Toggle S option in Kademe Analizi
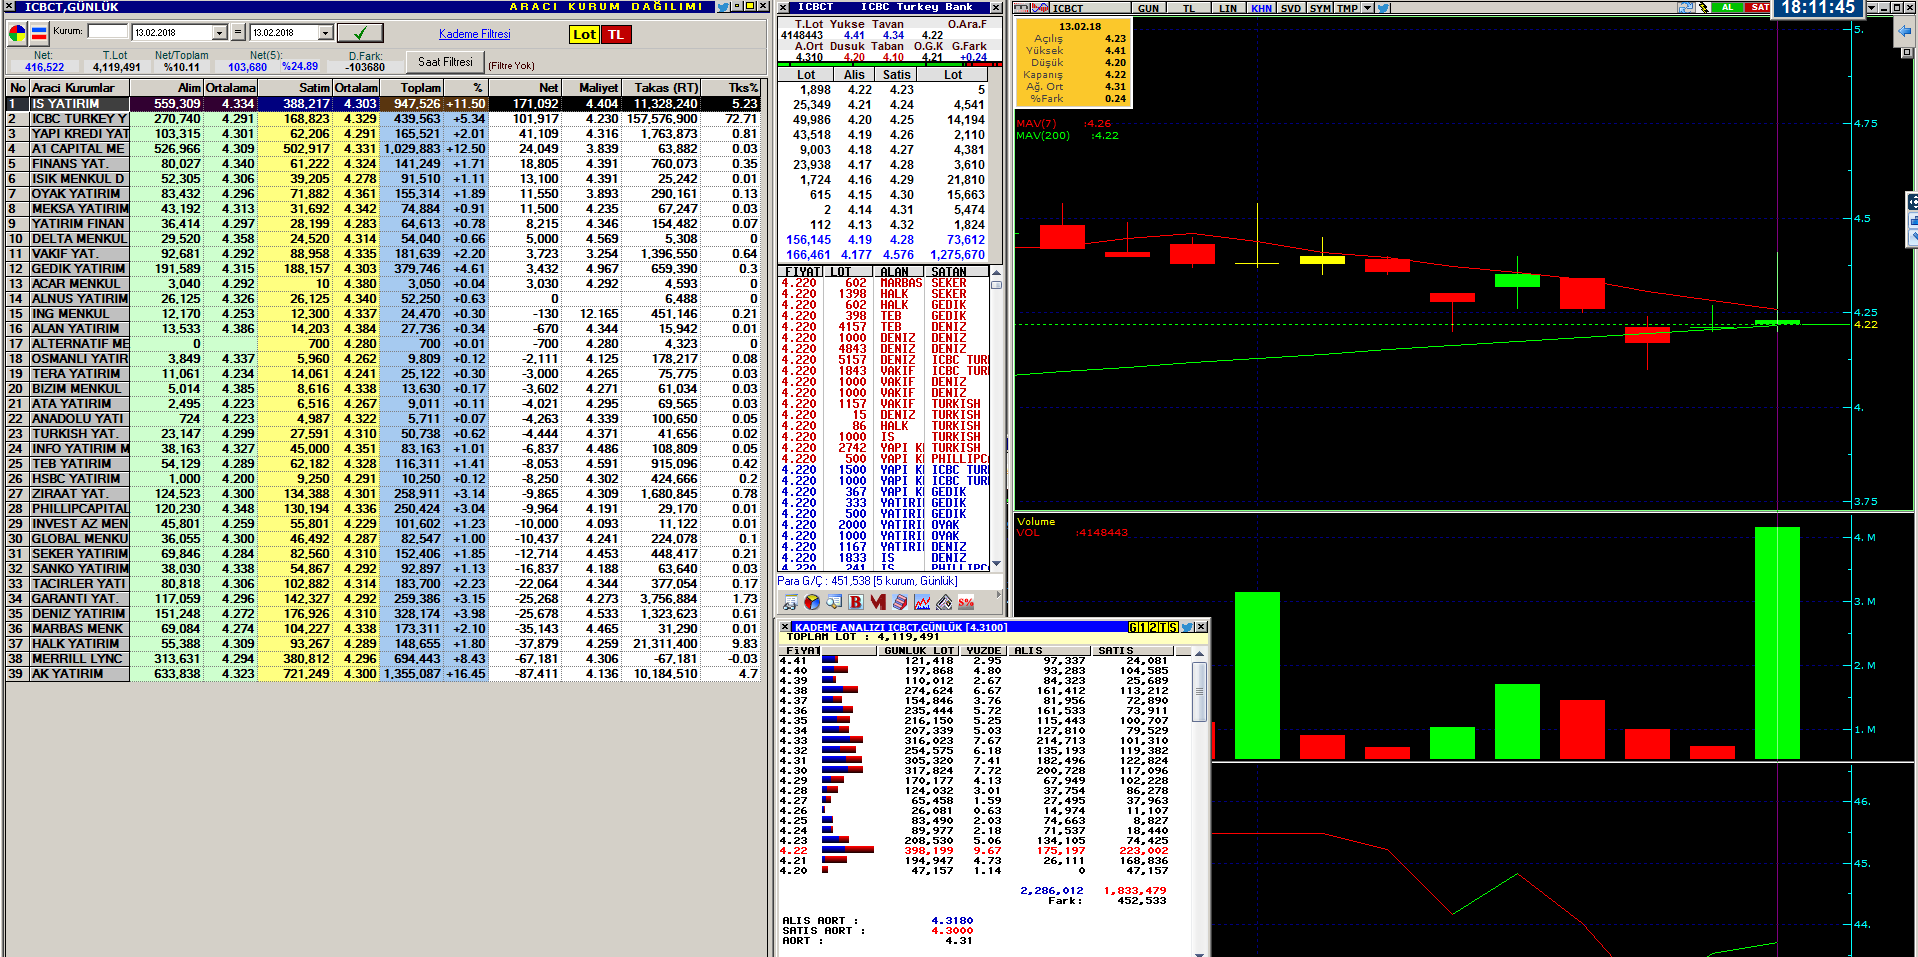 click(x=1173, y=627)
